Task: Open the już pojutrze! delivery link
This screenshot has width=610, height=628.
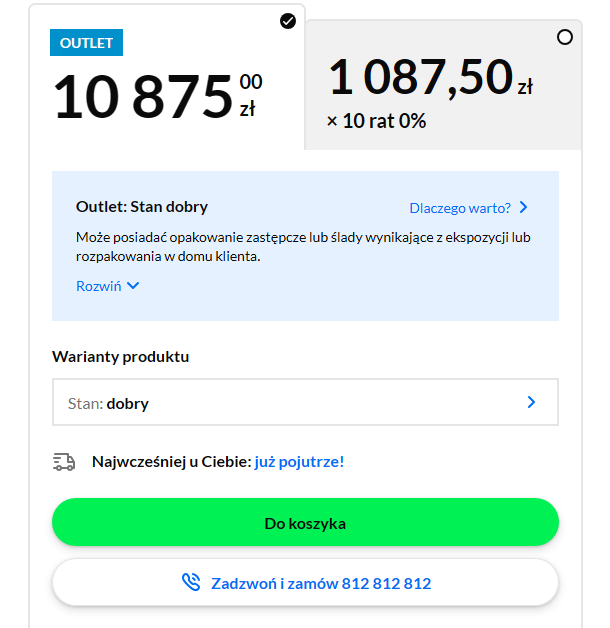Action: click(299, 462)
